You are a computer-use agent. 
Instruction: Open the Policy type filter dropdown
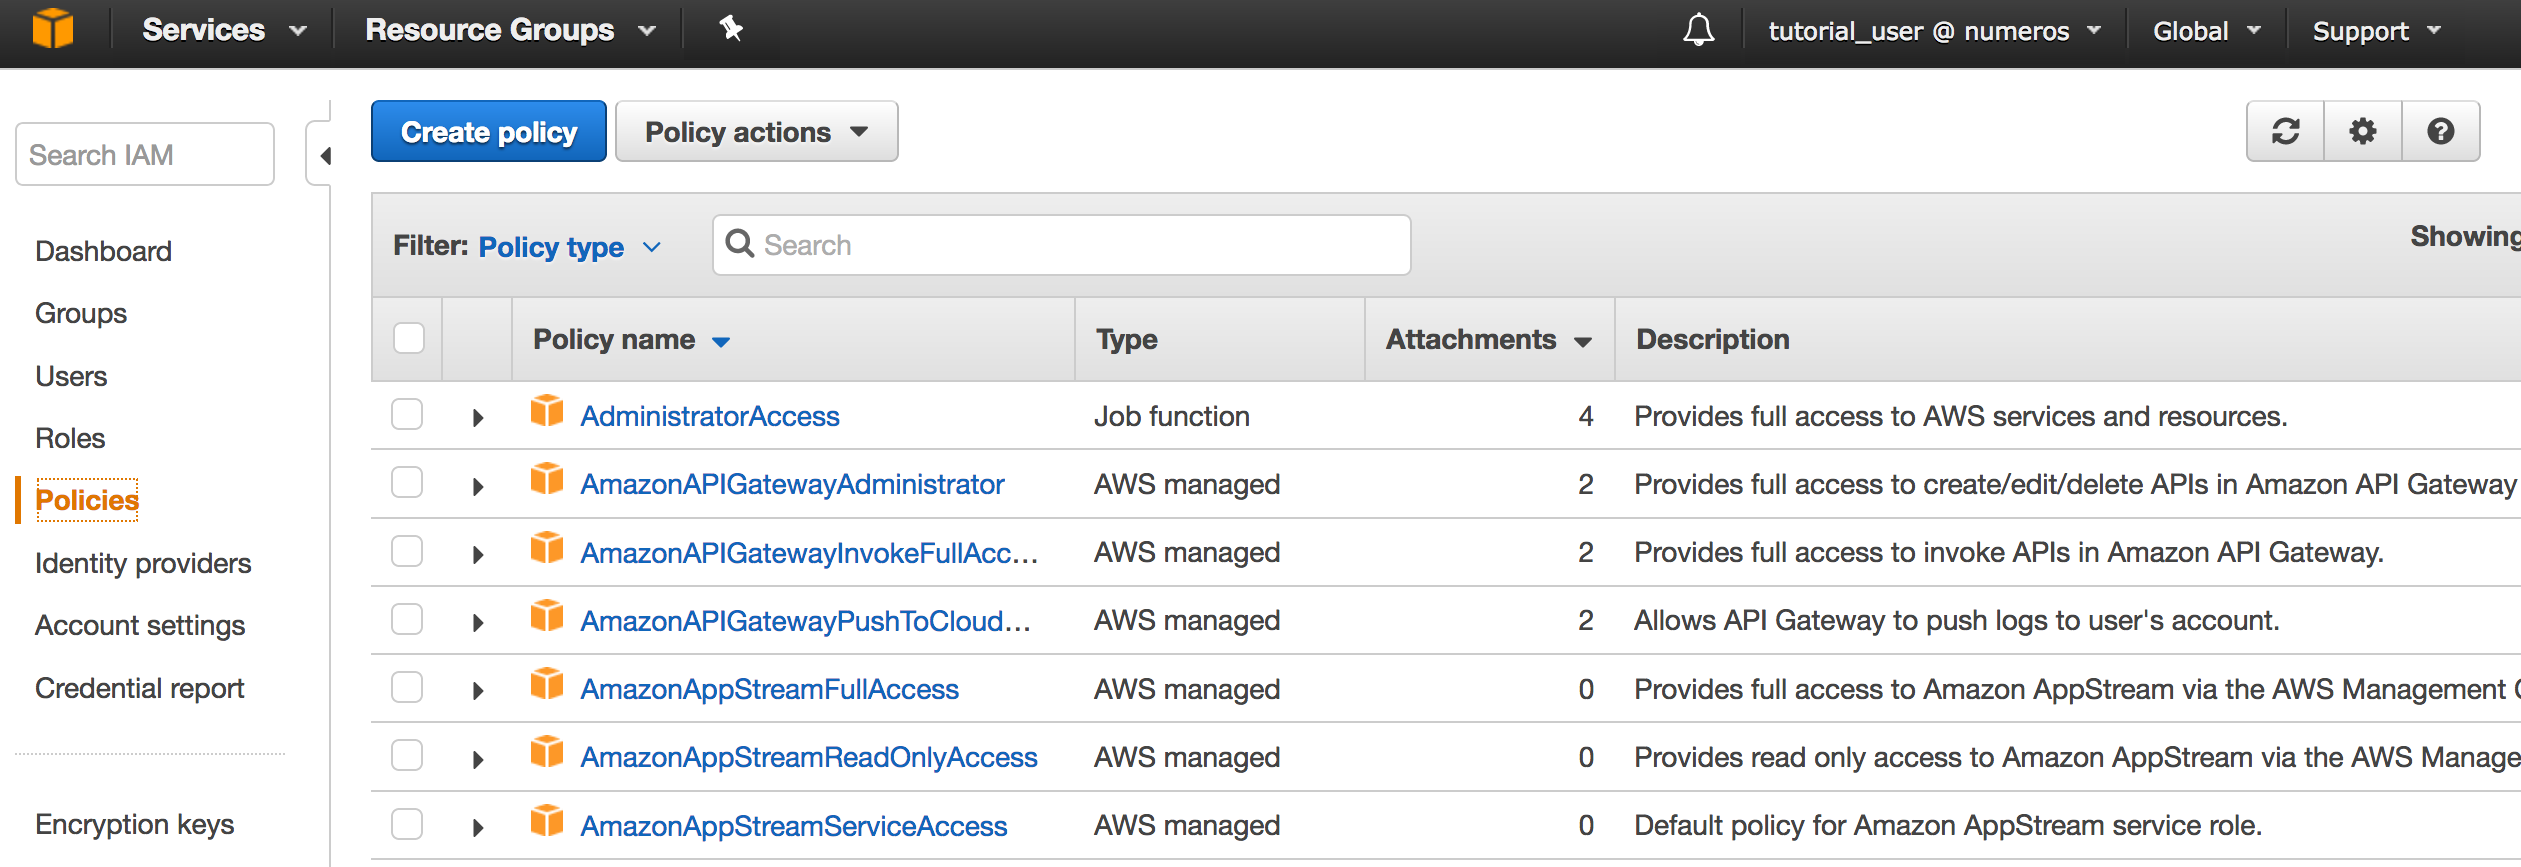tap(569, 247)
